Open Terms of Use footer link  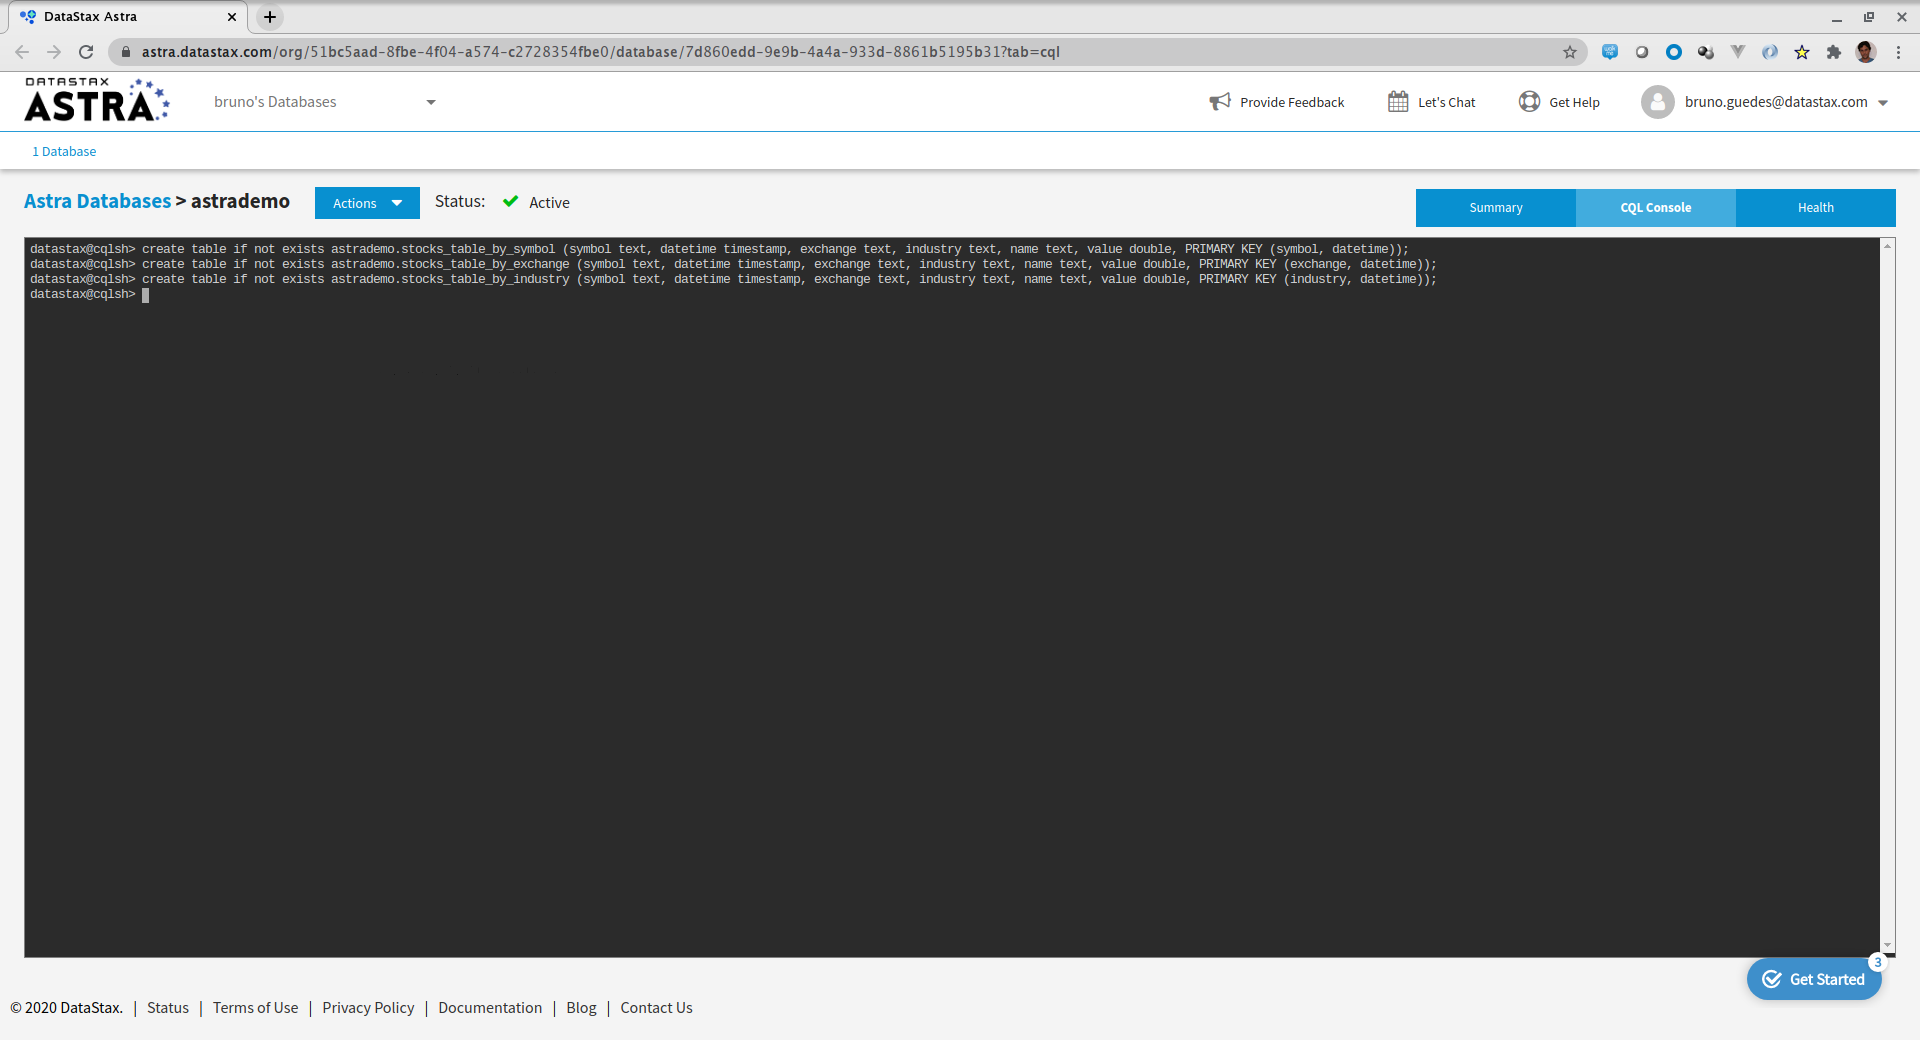point(255,1008)
